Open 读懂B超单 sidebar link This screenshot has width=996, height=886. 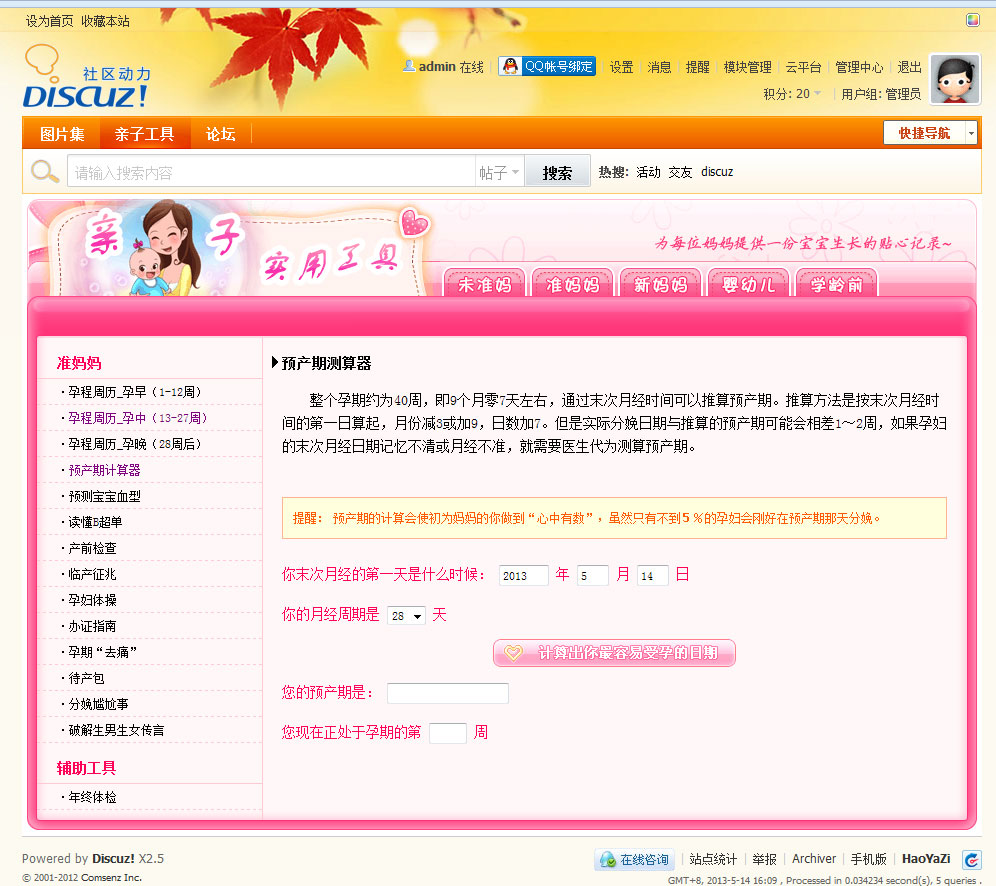95,522
